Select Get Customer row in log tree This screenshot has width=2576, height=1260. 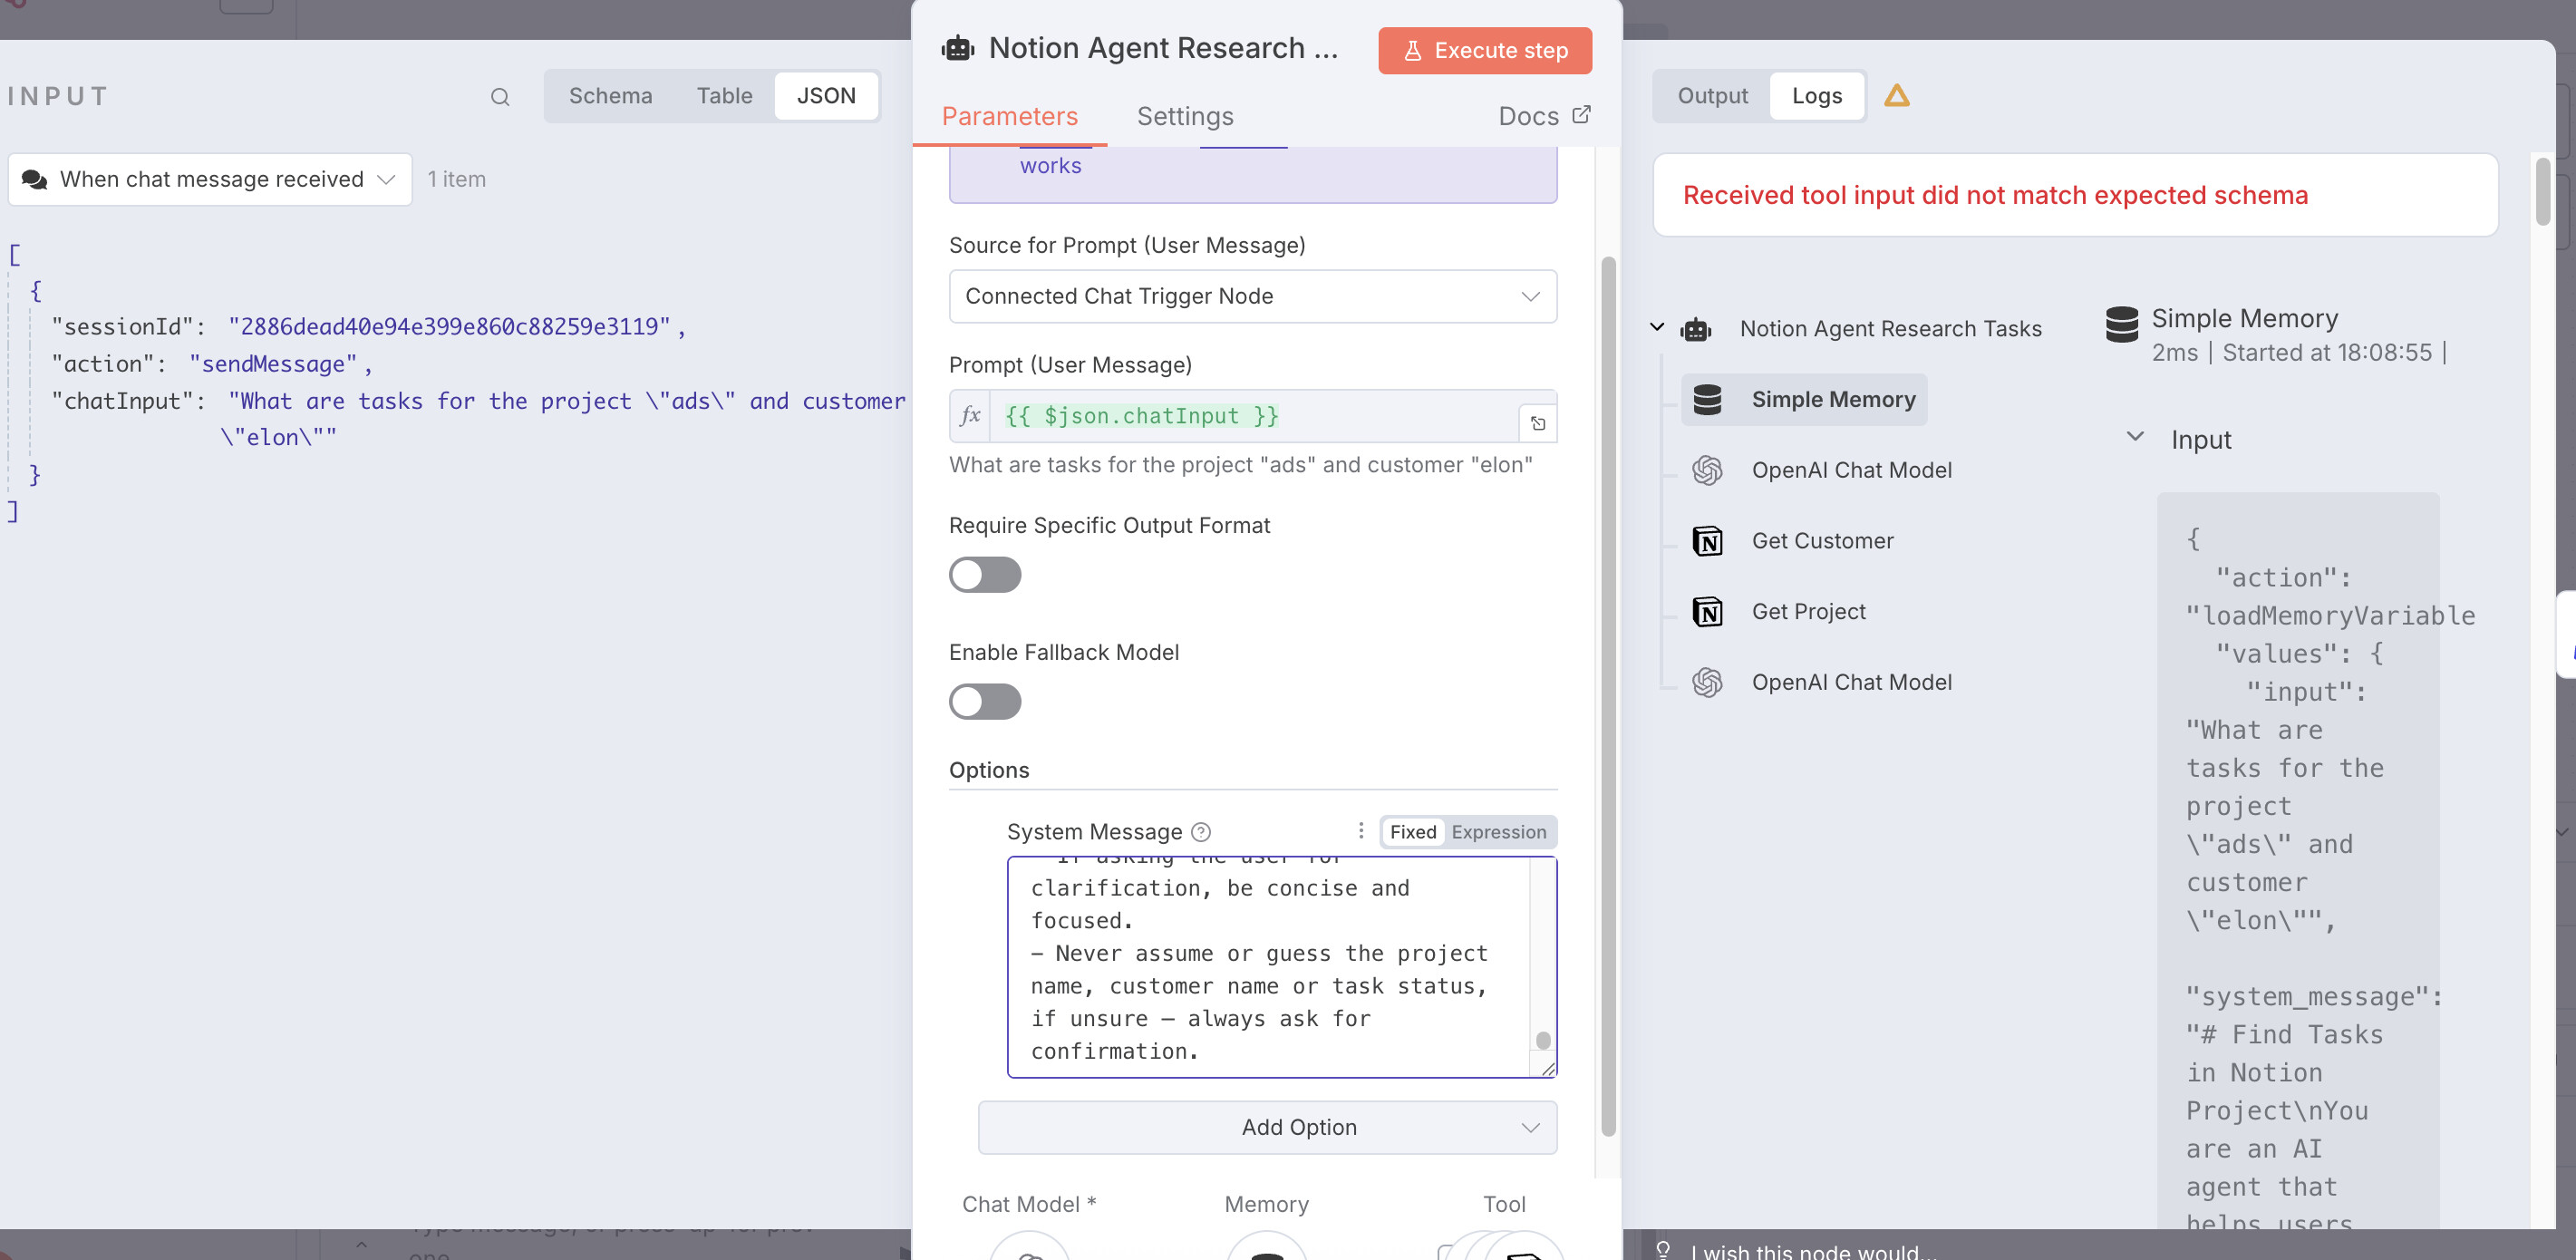(x=1793, y=541)
